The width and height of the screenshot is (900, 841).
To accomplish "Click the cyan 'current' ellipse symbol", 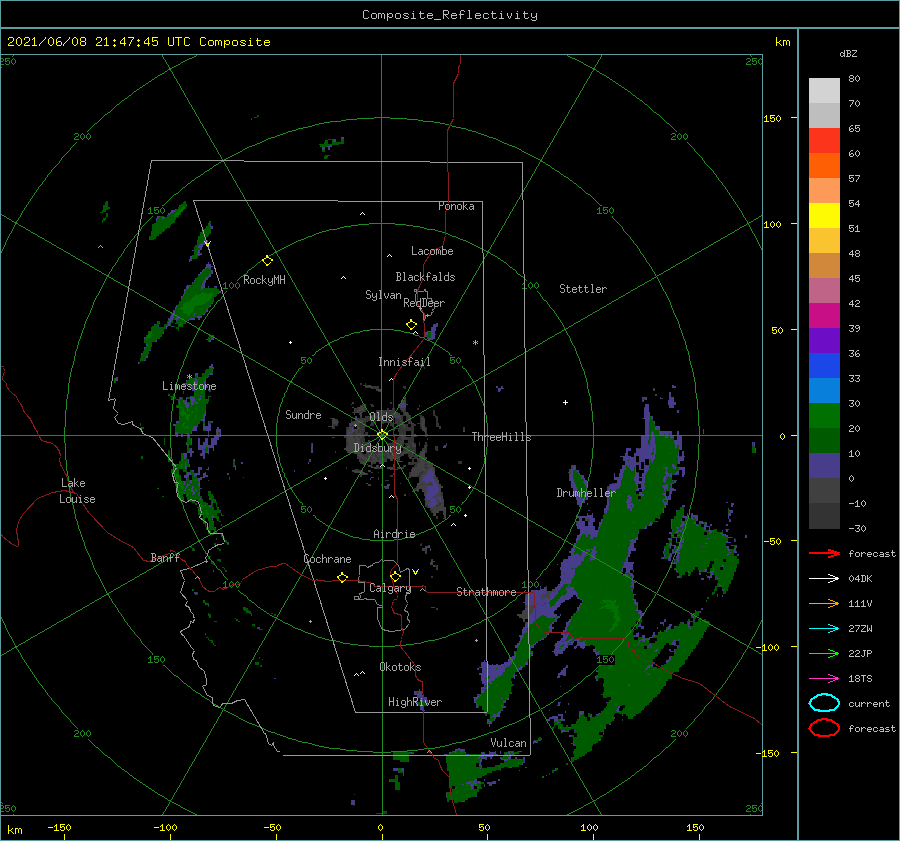I will point(824,703).
